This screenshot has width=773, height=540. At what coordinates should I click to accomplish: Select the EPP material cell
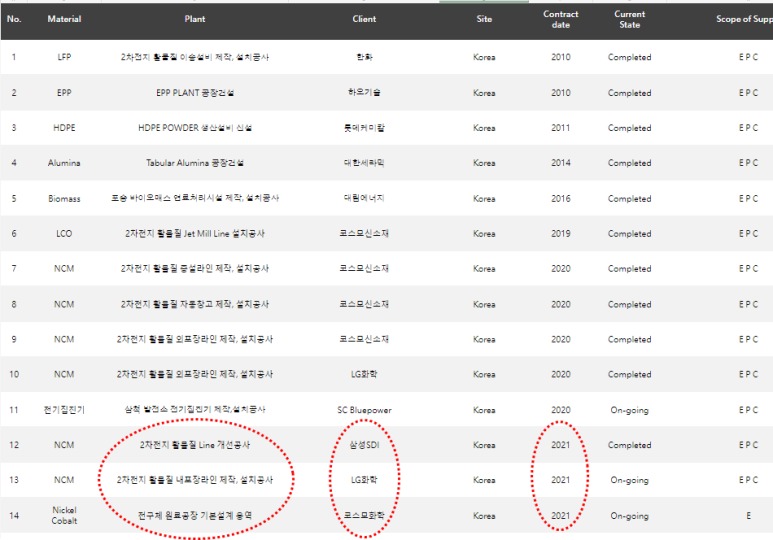(x=64, y=93)
